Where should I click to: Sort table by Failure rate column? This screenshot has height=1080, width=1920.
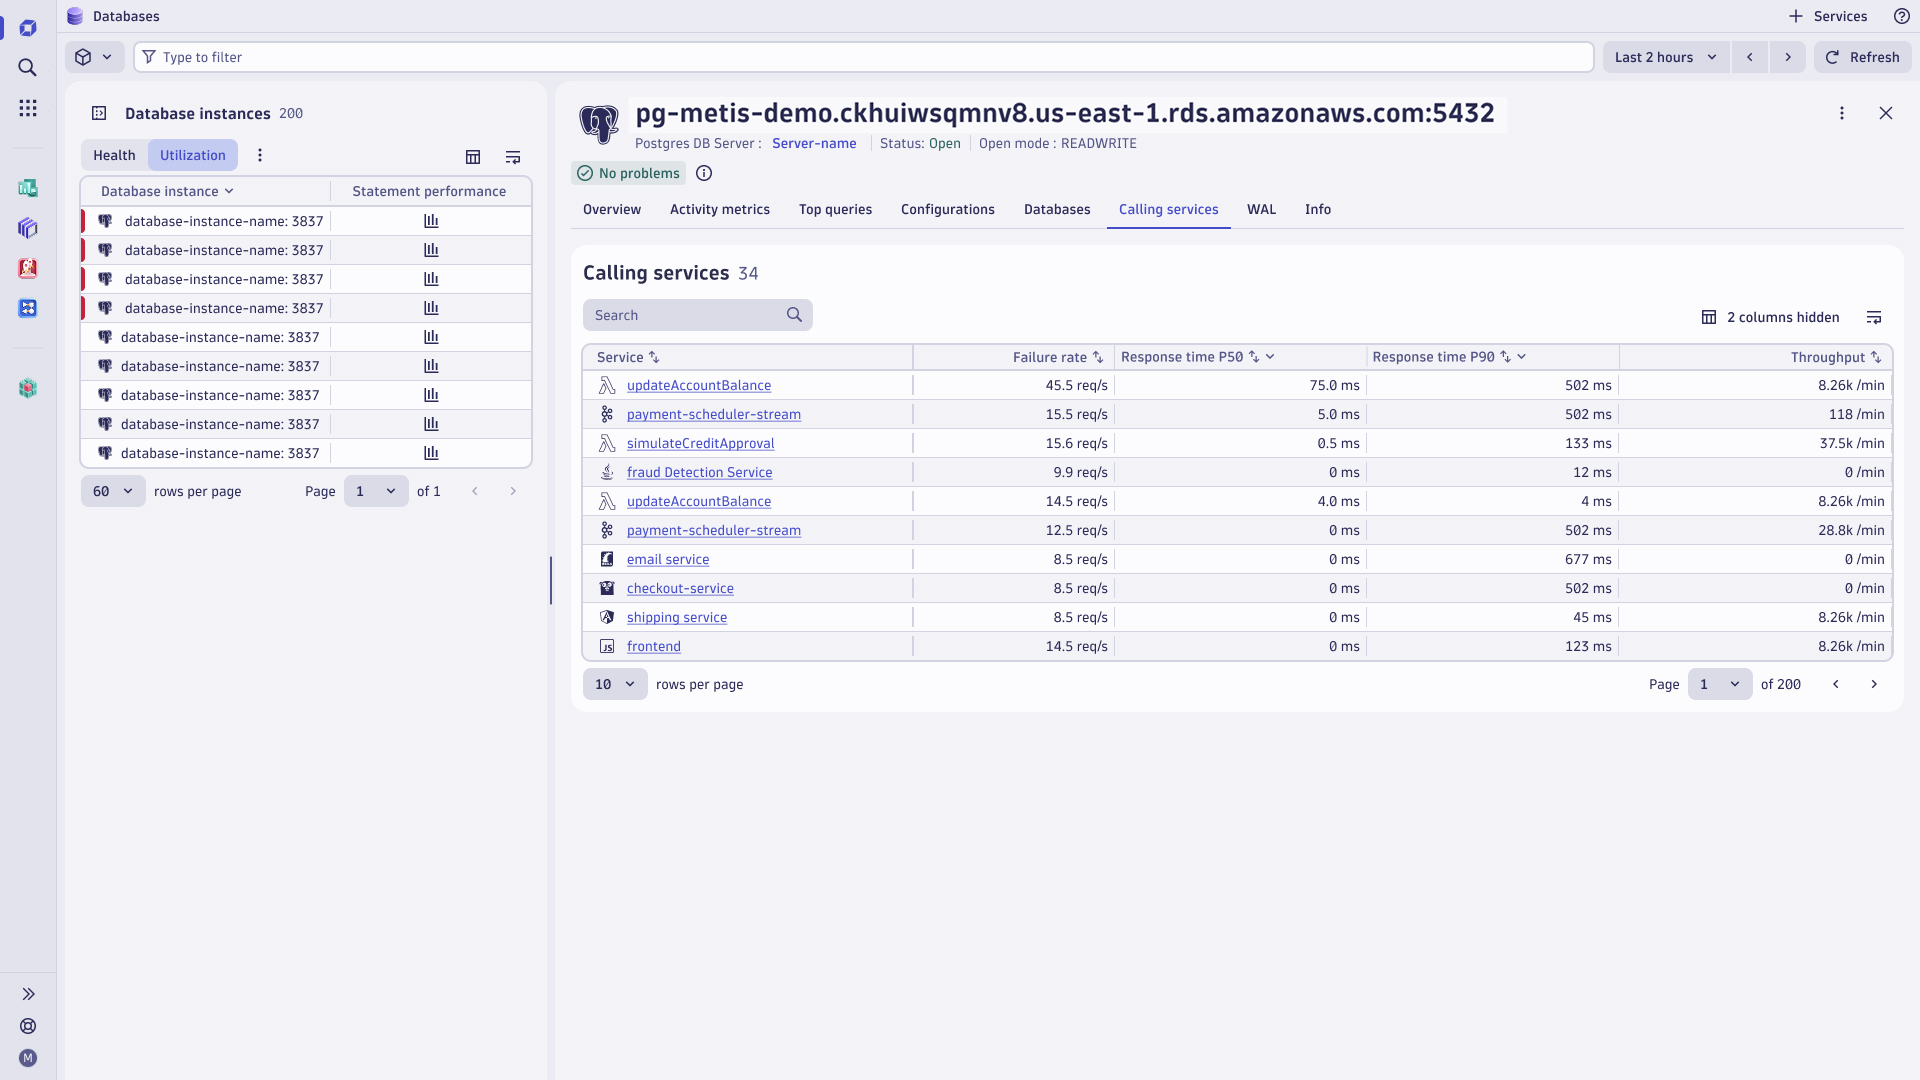point(1057,357)
